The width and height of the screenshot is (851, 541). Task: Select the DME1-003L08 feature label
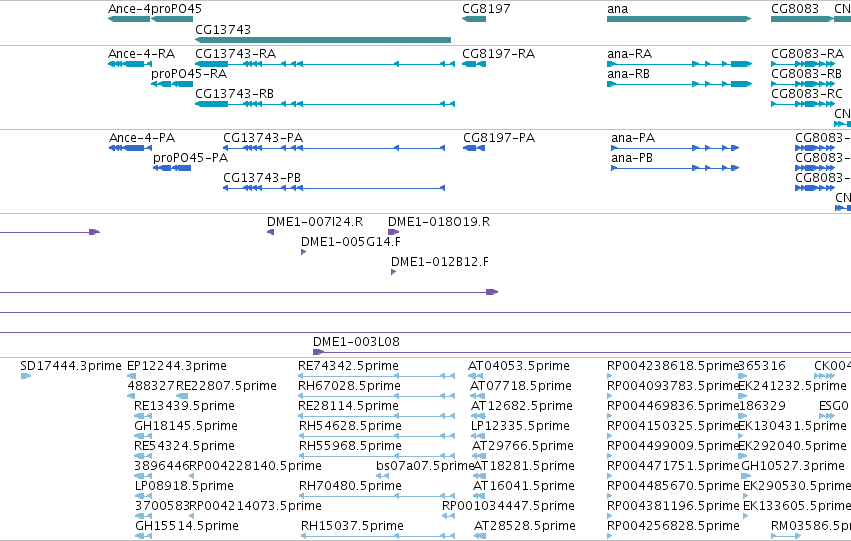(x=356, y=342)
